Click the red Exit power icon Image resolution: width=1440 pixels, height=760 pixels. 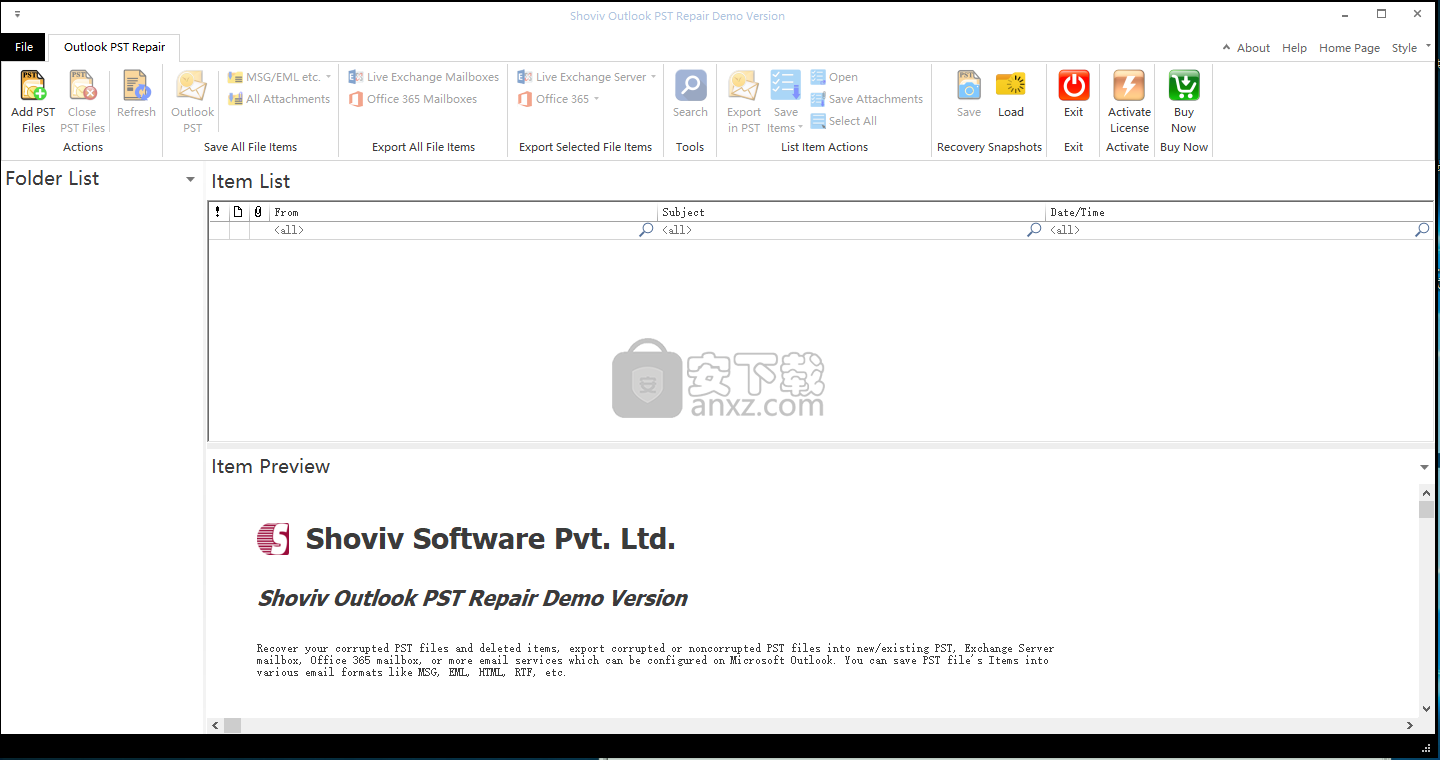click(1074, 86)
